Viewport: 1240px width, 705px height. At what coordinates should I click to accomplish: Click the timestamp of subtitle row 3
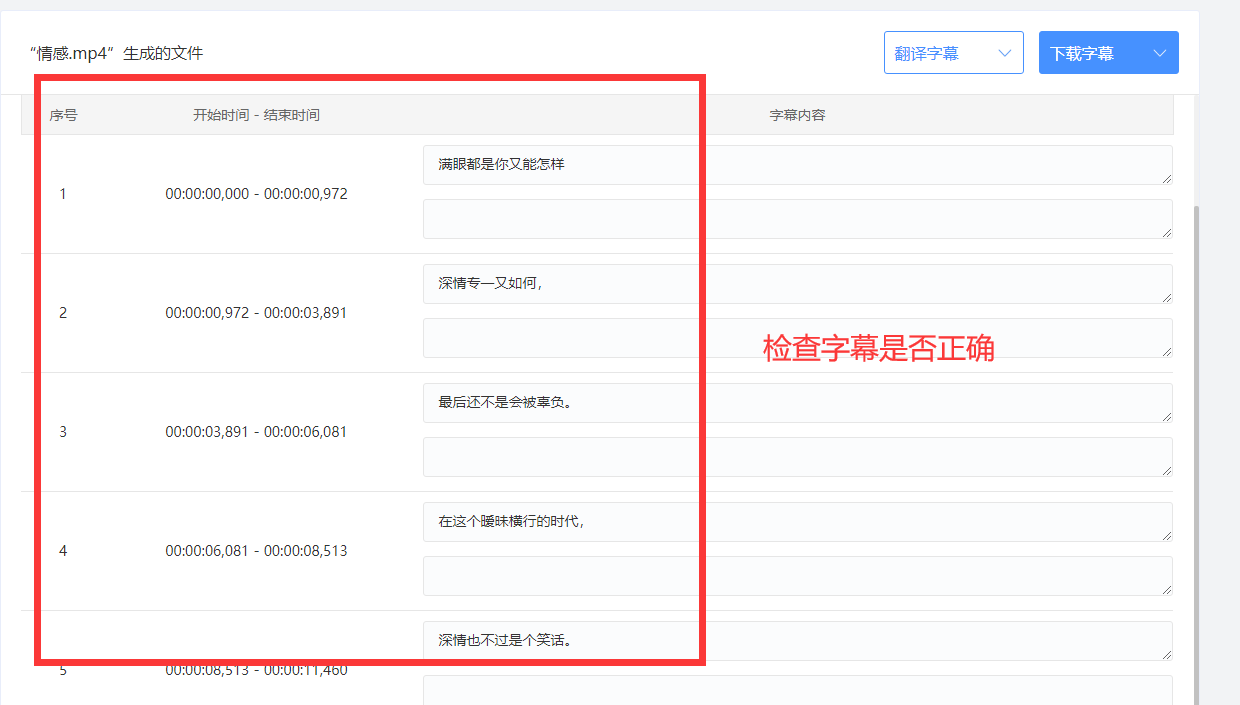(255, 431)
